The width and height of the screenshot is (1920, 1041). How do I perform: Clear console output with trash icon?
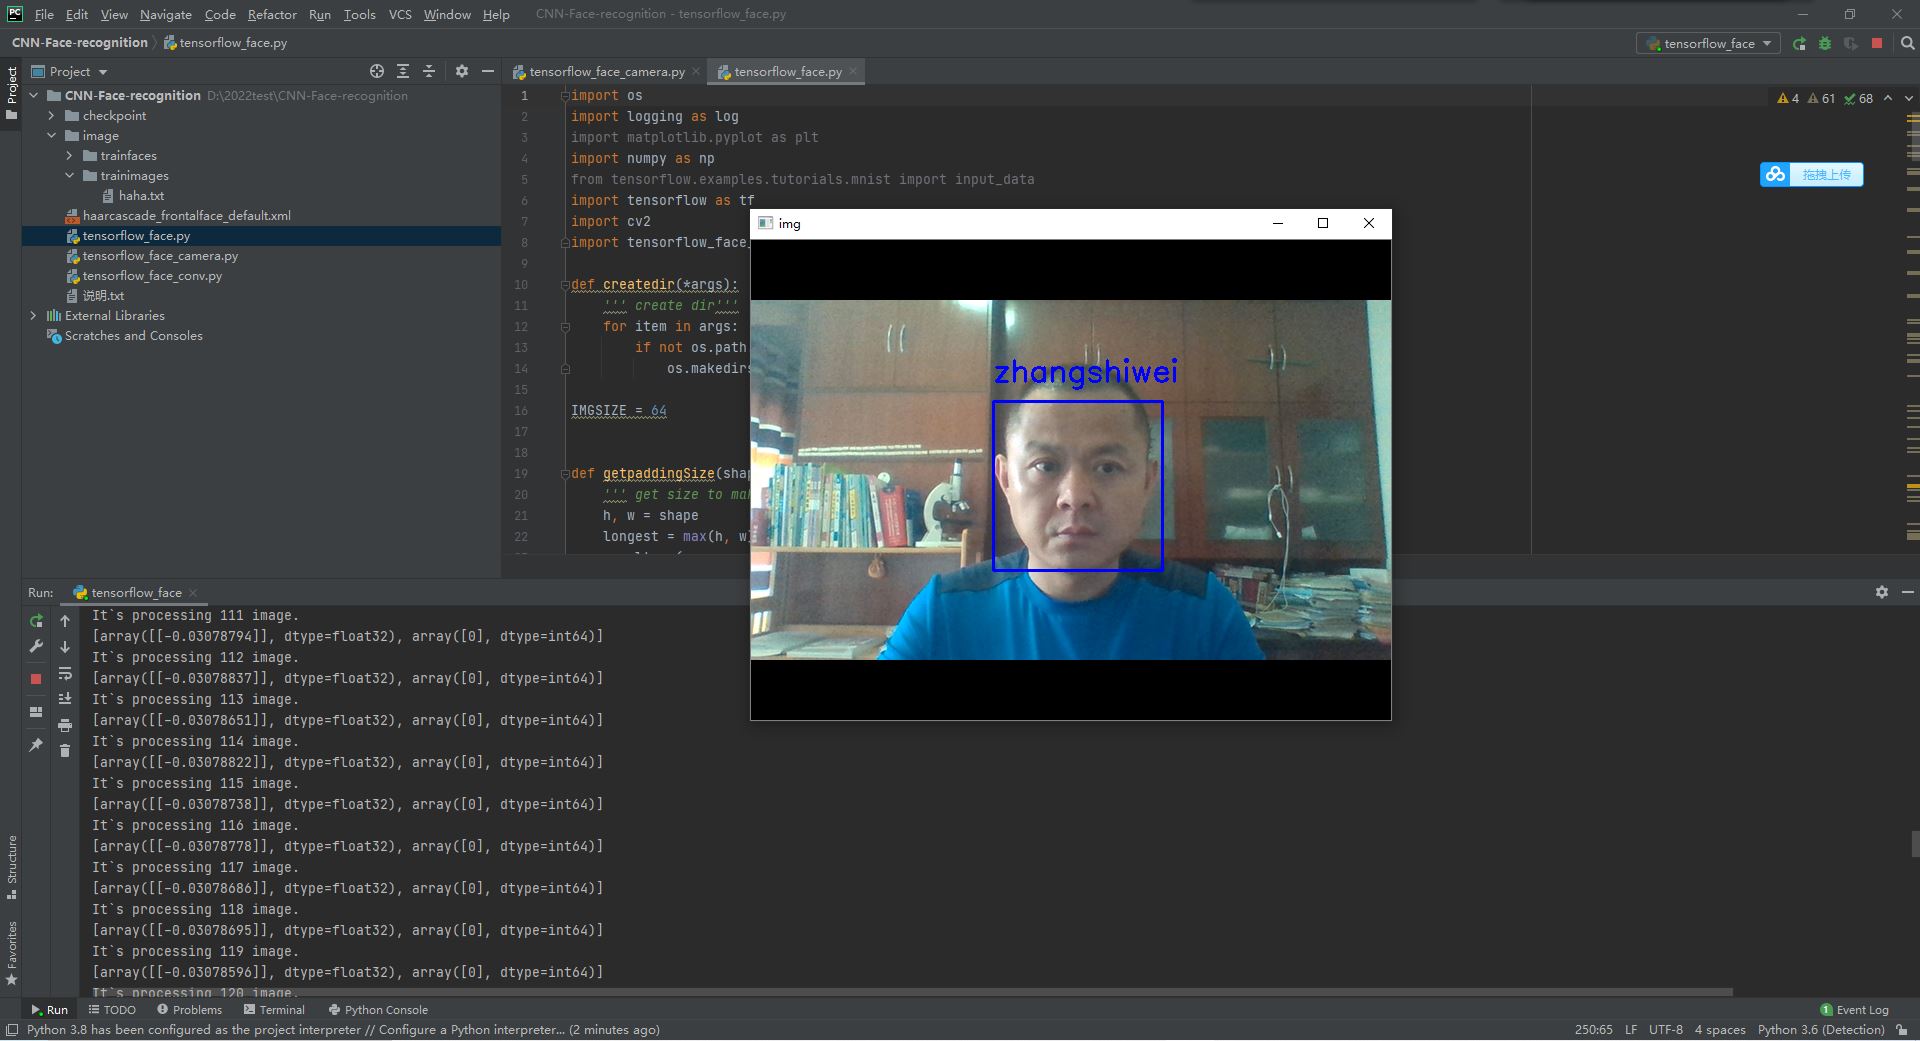click(65, 750)
